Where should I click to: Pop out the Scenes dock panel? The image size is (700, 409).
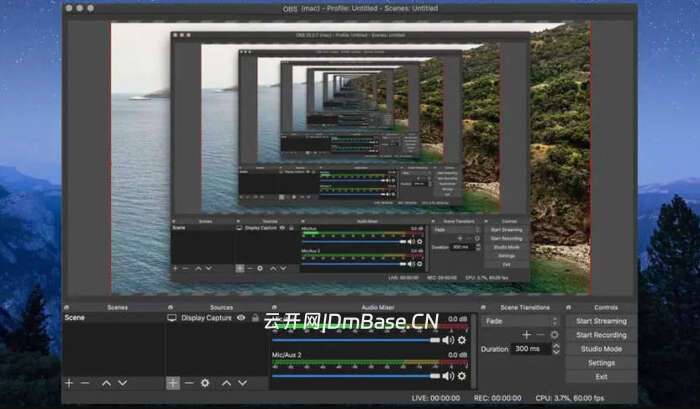67,308
